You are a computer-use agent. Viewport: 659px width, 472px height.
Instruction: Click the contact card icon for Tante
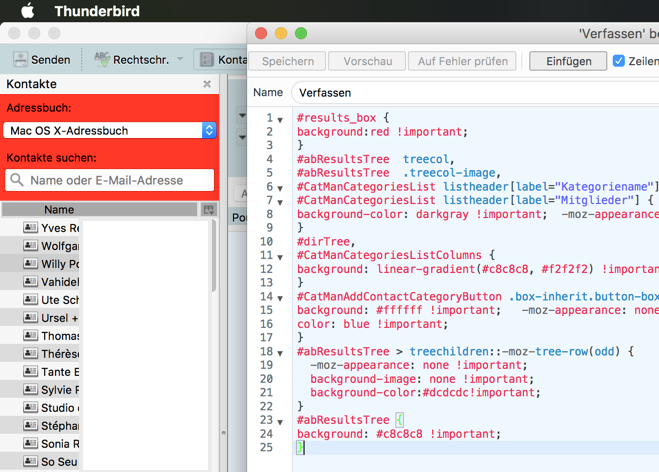point(30,372)
